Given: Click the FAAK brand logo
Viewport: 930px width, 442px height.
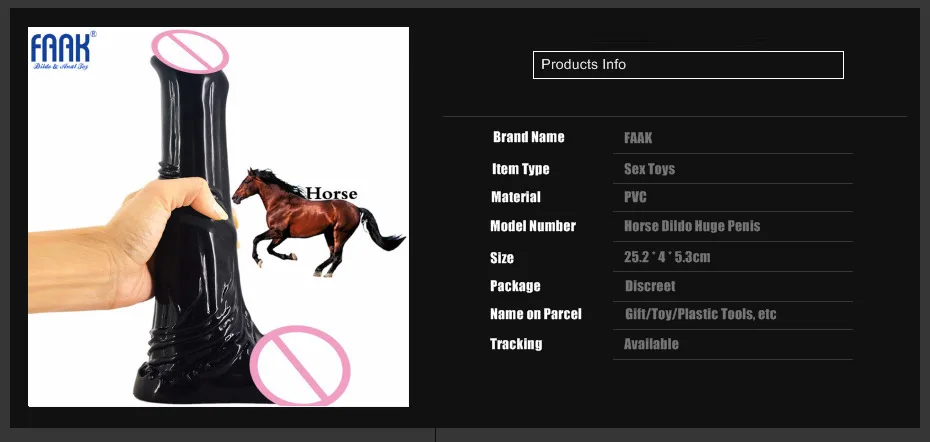Looking at the screenshot, I should [63, 51].
